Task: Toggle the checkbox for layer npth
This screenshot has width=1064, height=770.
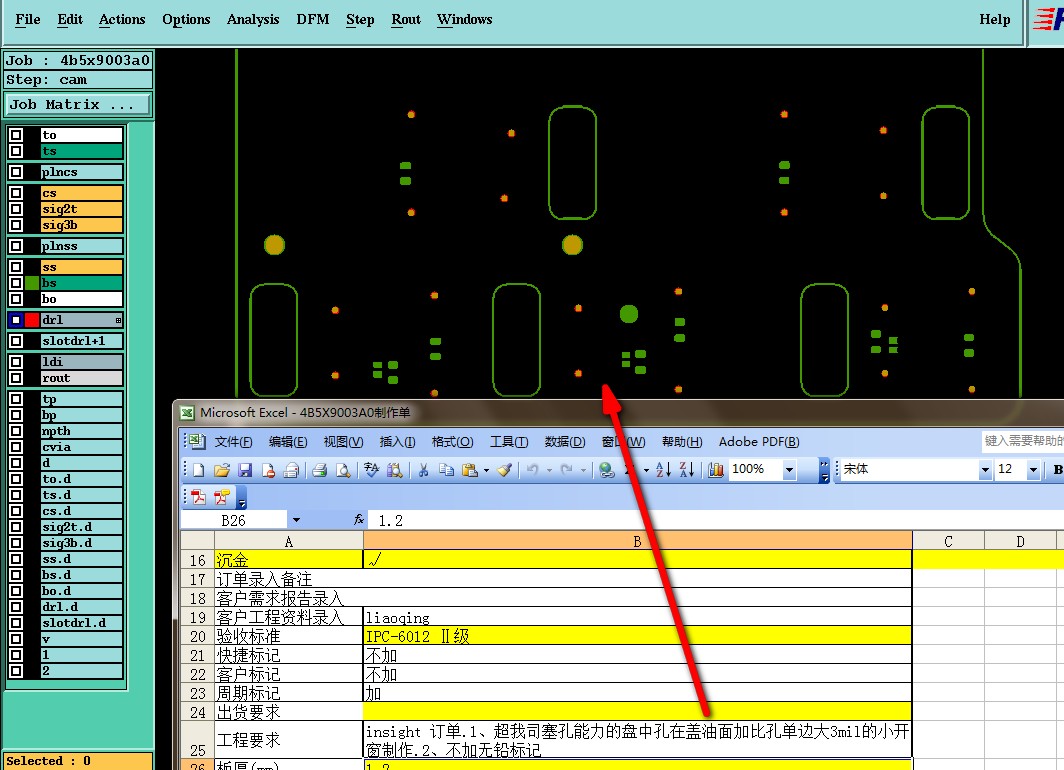Action: coord(16,431)
